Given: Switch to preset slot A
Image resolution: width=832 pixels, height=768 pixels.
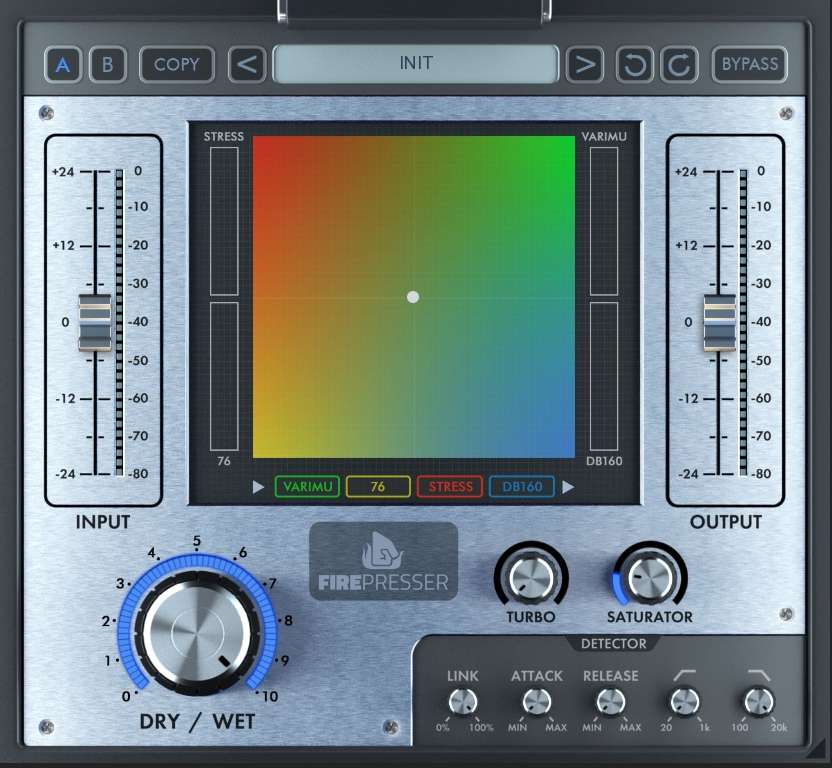Looking at the screenshot, I should click(x=63, y=65).
